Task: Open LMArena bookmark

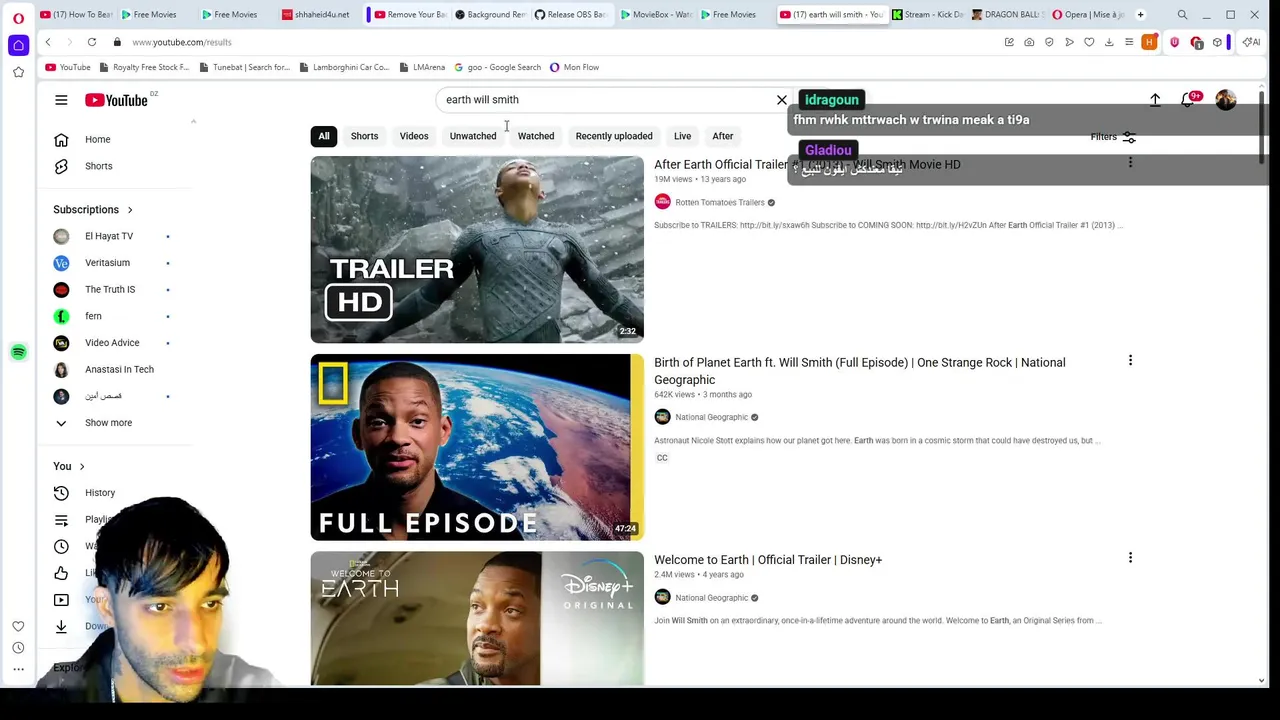Action: coord(422,67)
